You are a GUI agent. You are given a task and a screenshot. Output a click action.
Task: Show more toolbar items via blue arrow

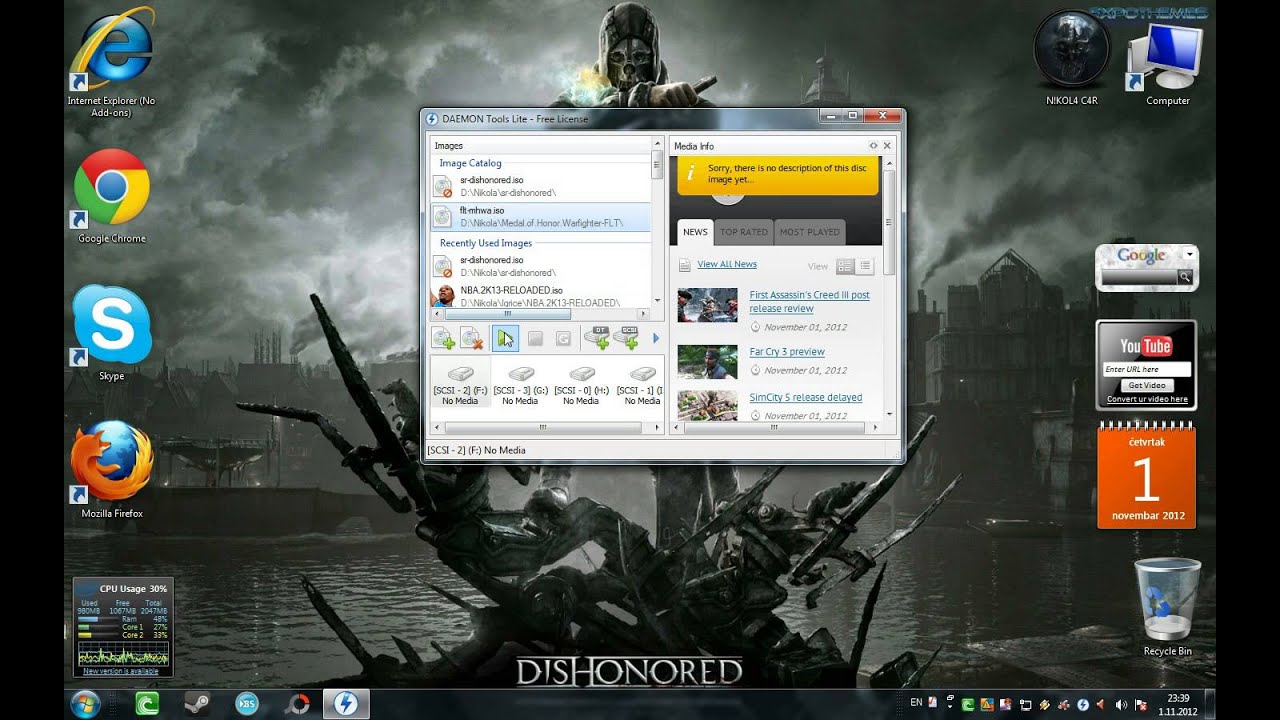point(656,339)
